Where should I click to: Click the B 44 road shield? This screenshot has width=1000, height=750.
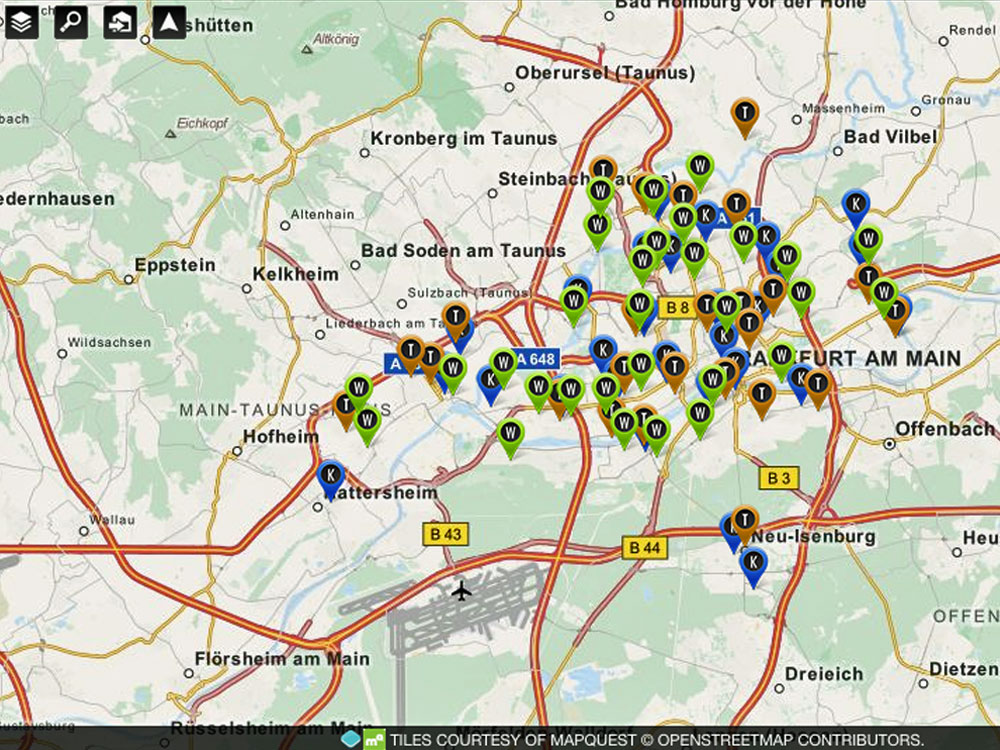(644, 547)
